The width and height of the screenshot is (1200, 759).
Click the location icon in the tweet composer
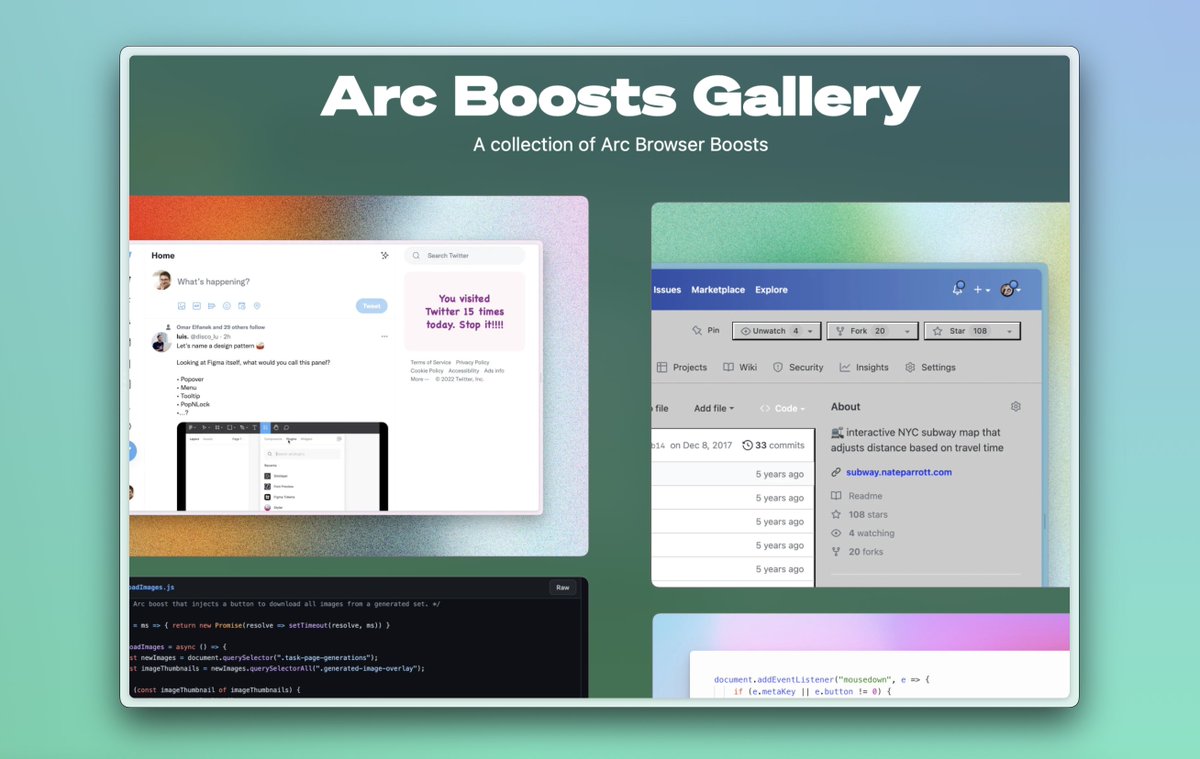click(256, 304)
